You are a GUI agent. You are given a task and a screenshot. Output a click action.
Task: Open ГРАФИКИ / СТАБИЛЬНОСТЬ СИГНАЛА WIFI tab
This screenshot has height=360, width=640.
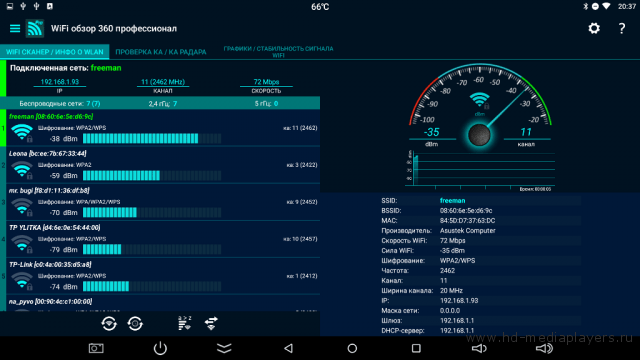[278, 52]
